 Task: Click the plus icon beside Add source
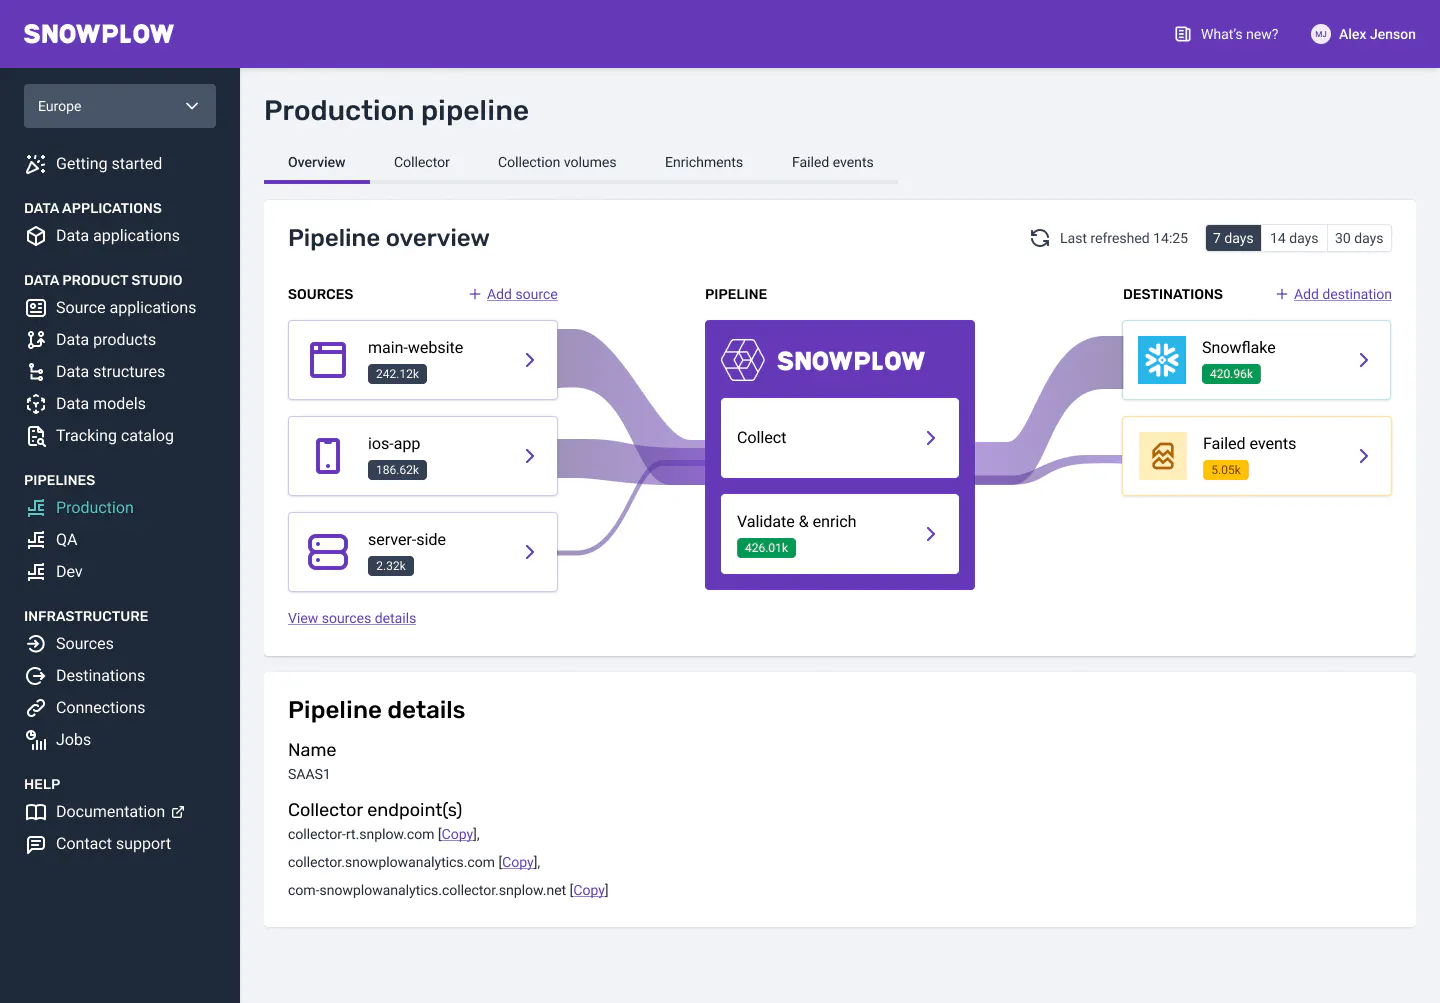(475, 294)
